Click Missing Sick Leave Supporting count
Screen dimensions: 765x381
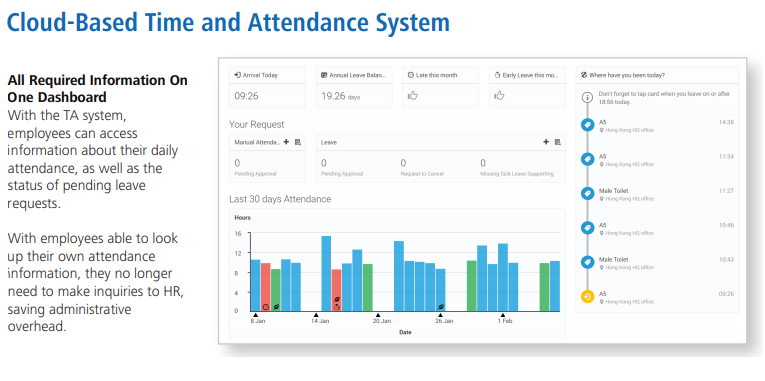tap(483, 163)
